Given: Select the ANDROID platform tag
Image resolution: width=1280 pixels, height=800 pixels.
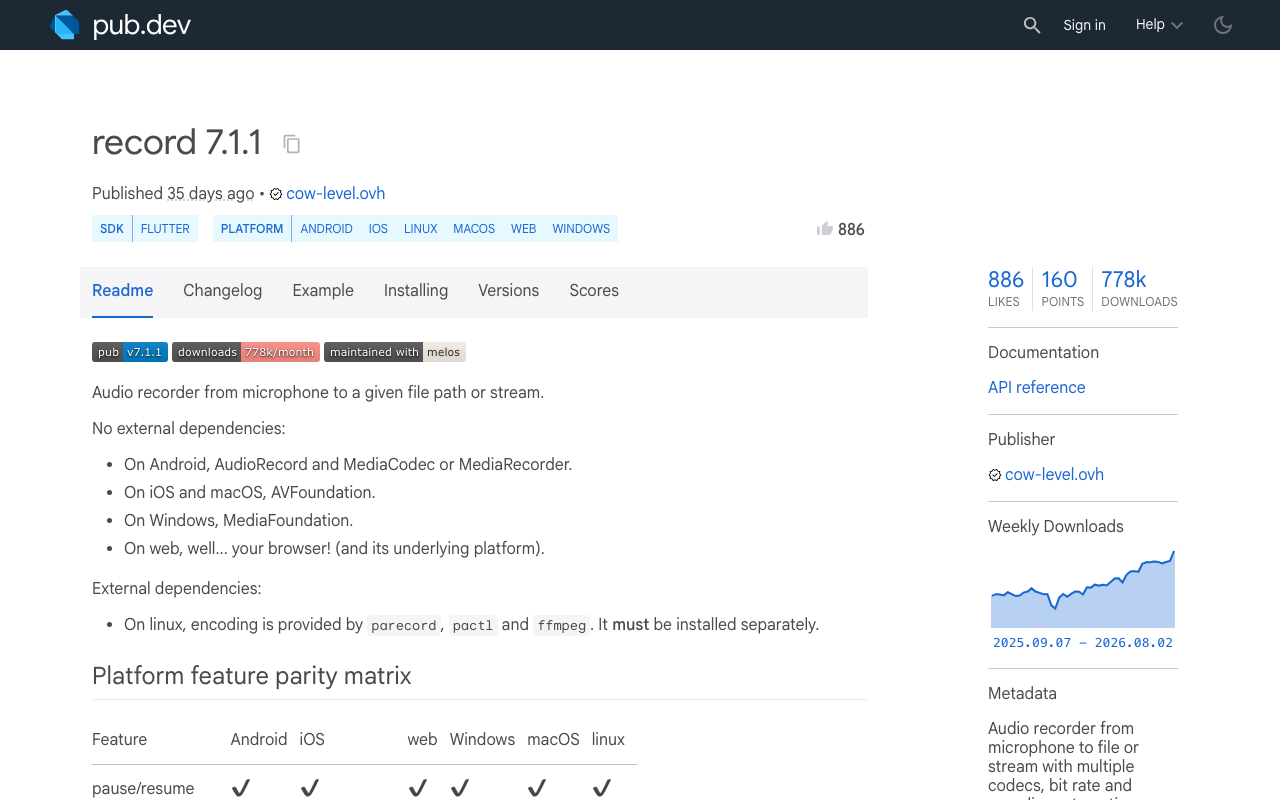Looking at the screenshot, I should (x=327, y=229).
